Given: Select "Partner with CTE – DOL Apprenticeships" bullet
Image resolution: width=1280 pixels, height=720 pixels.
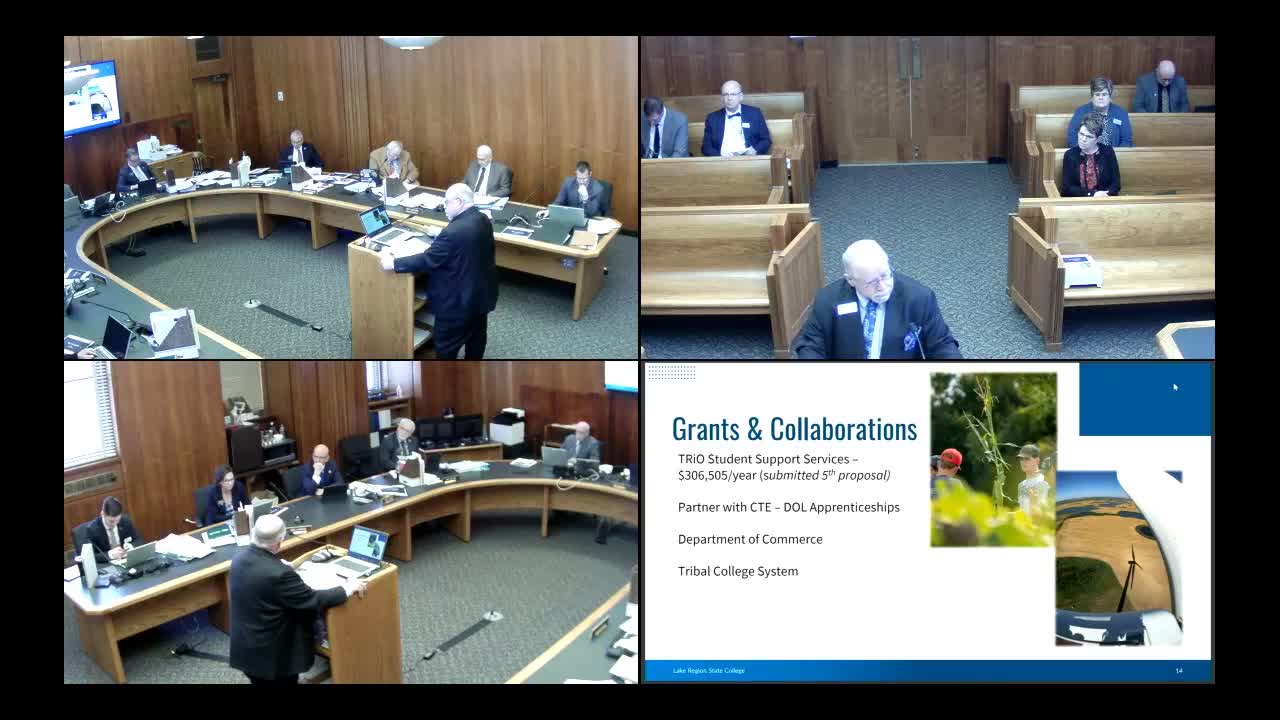Looking at the screenshot, I should [788, 507].
